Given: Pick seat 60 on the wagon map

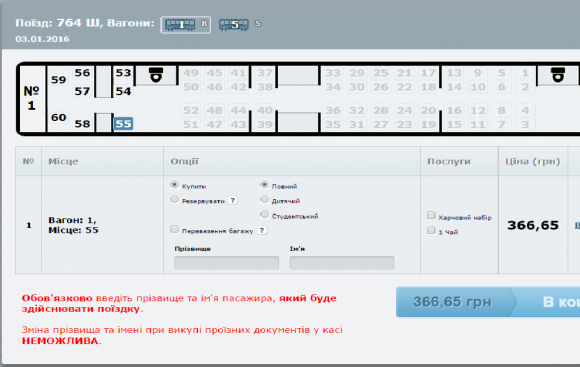Looking at the screenshot, I should click(58, 117).
